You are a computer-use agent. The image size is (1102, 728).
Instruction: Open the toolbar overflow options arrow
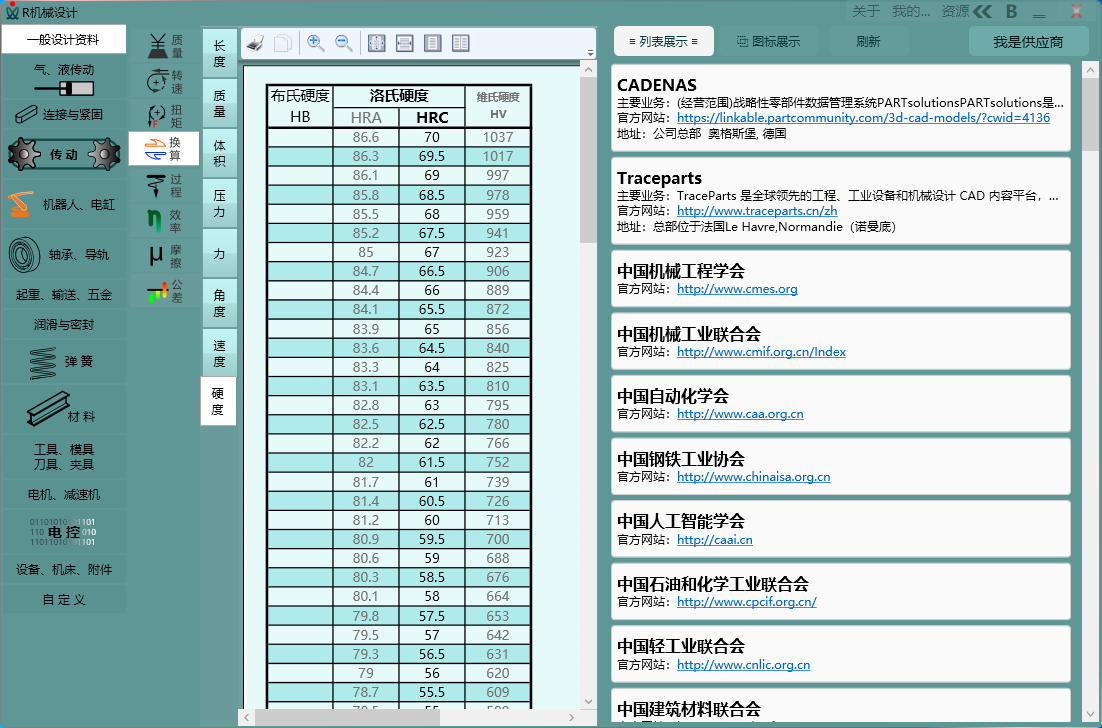click(x=590, y=53)
